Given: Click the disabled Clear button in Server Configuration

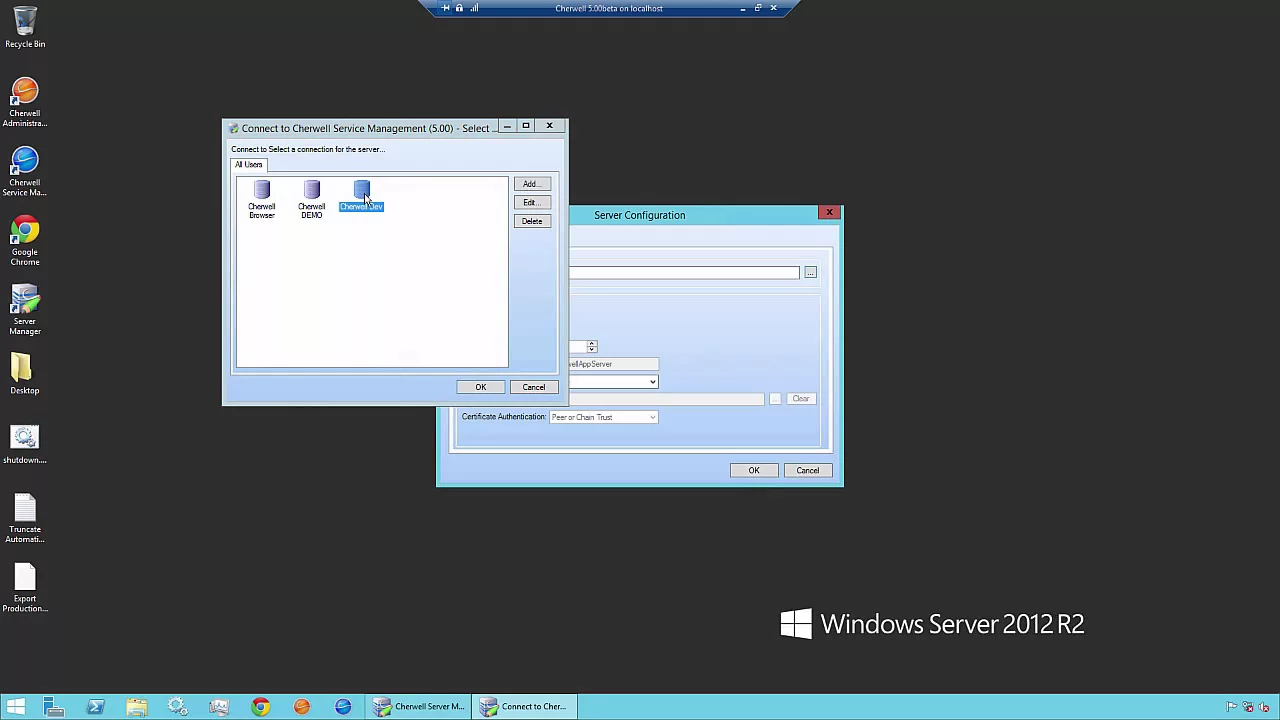Looking at the screenshot, I should [x=801, y=399].
